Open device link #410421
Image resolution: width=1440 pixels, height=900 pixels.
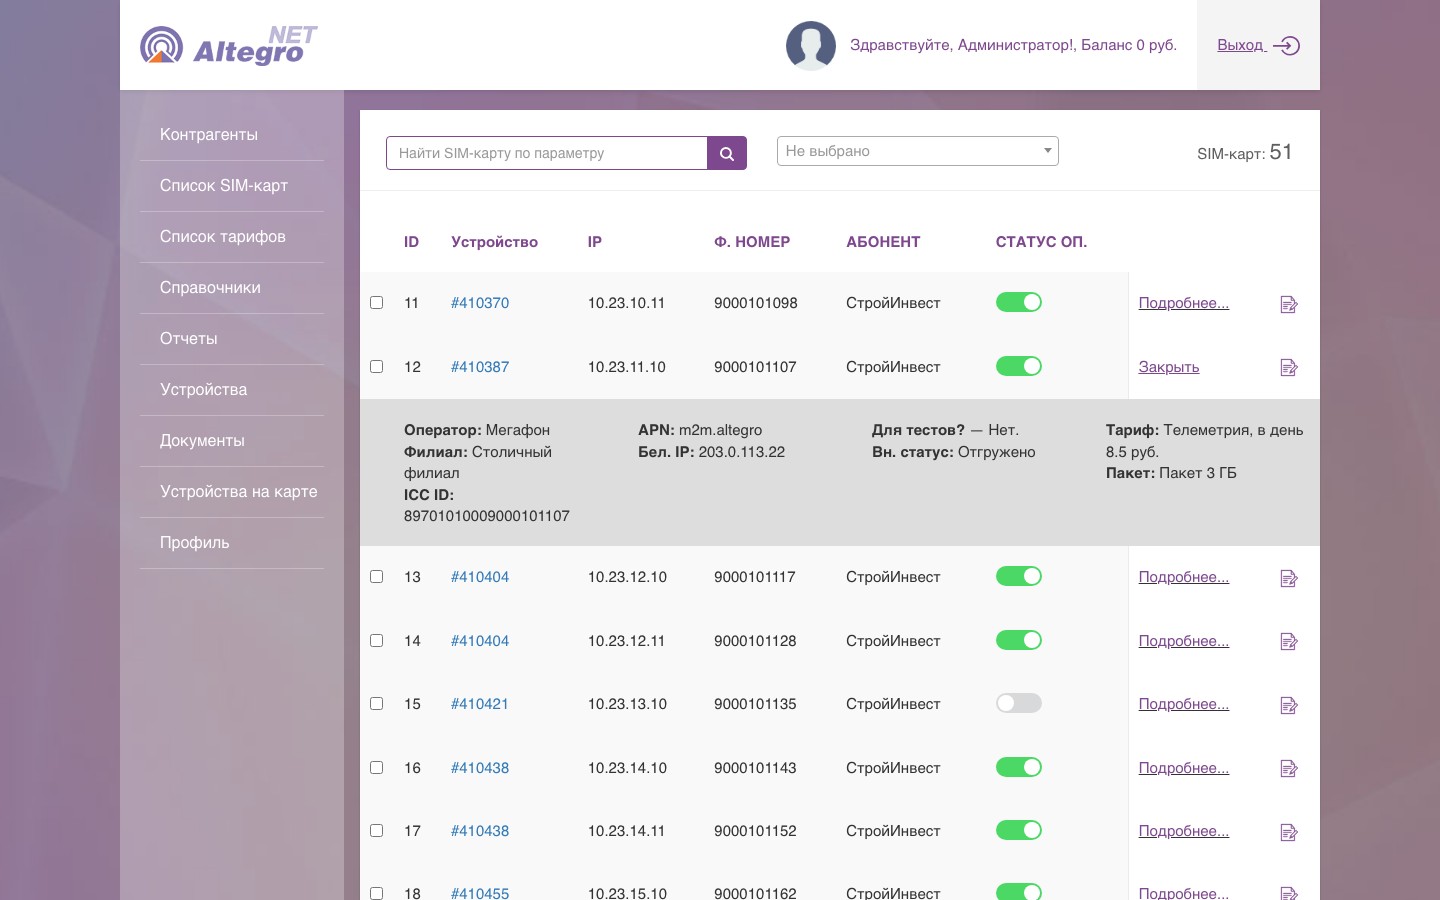coord(480,704)
